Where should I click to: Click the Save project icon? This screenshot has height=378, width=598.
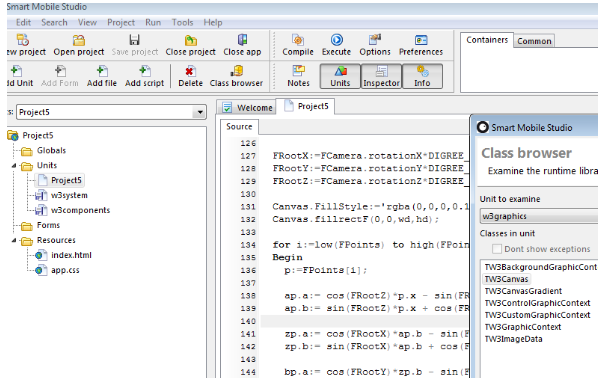[135, 40]
